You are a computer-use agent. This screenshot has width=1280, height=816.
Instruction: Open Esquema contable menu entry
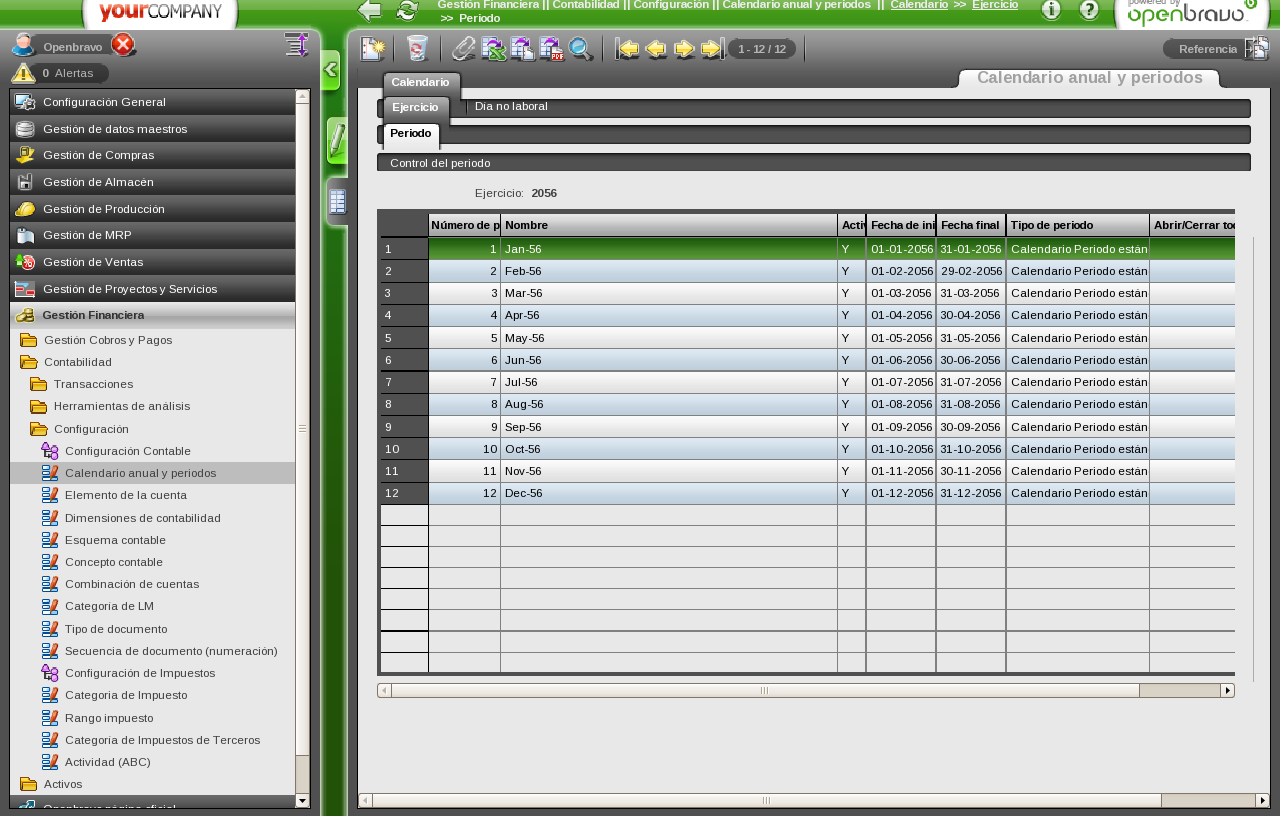[x=152, y=540]
